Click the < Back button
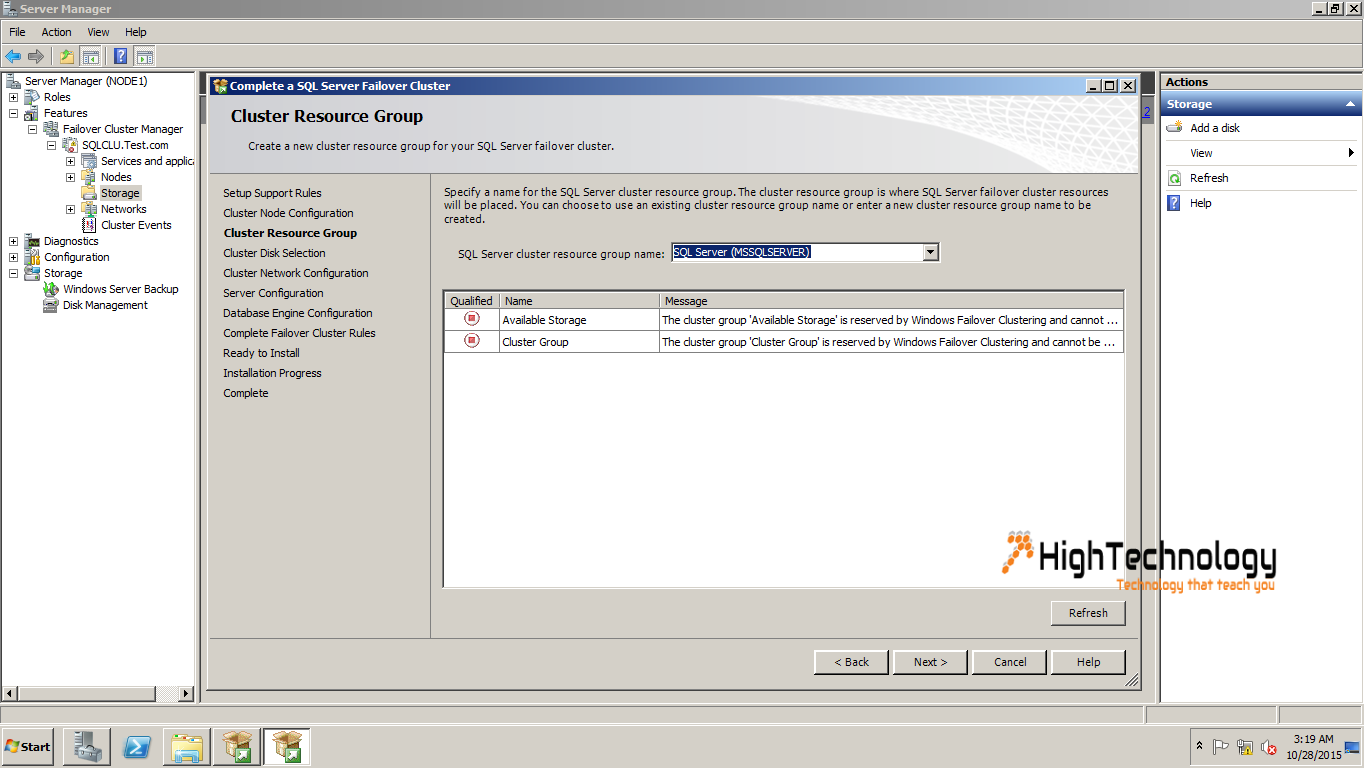This screenshot has width=1364, height=768. pyautogui.click(x=849, y=662)
